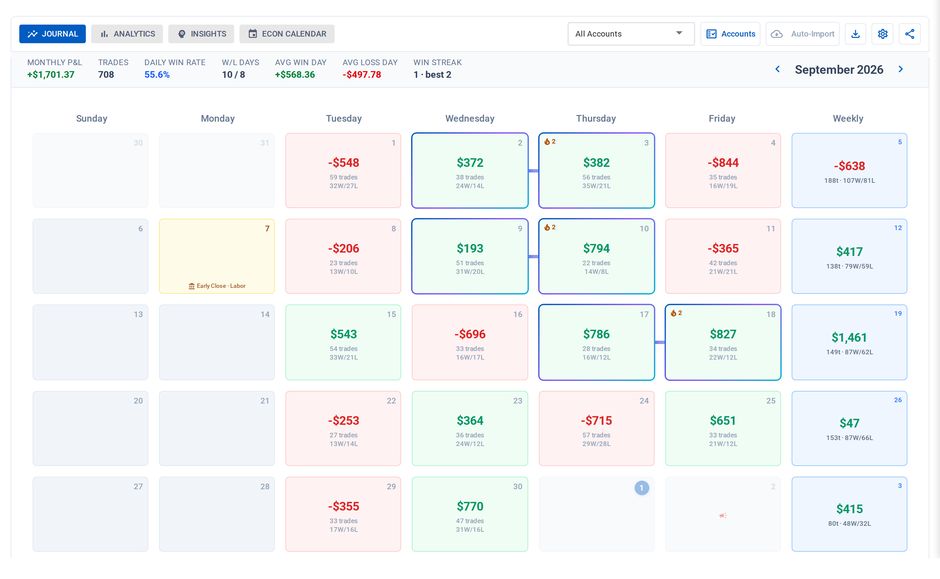Open the Econ Calendar tab
This screenshot has height=579, width=940.
click(287, 34)
